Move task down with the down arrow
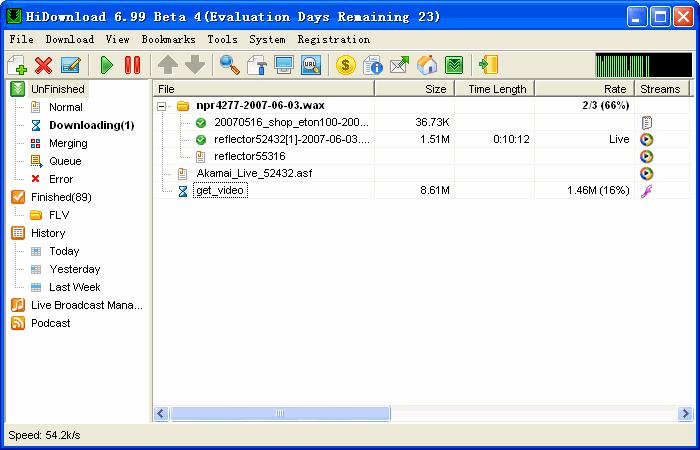The width and height of the screenshot is (700, 450). pyautogui.click(x=195, y=65)
